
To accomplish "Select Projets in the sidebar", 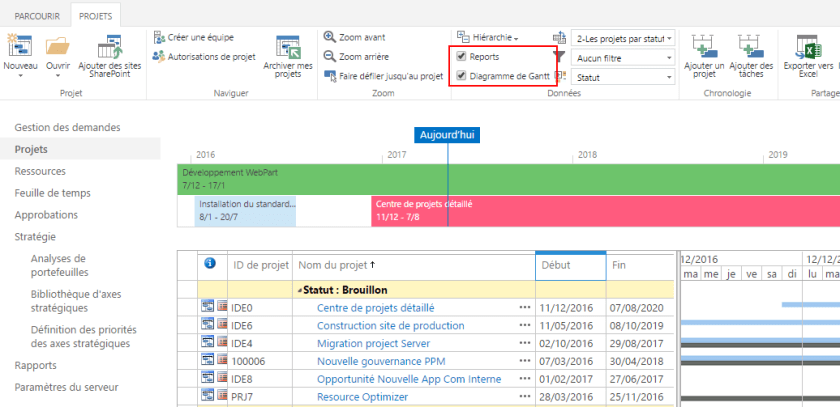I will (x=31, y=149).
